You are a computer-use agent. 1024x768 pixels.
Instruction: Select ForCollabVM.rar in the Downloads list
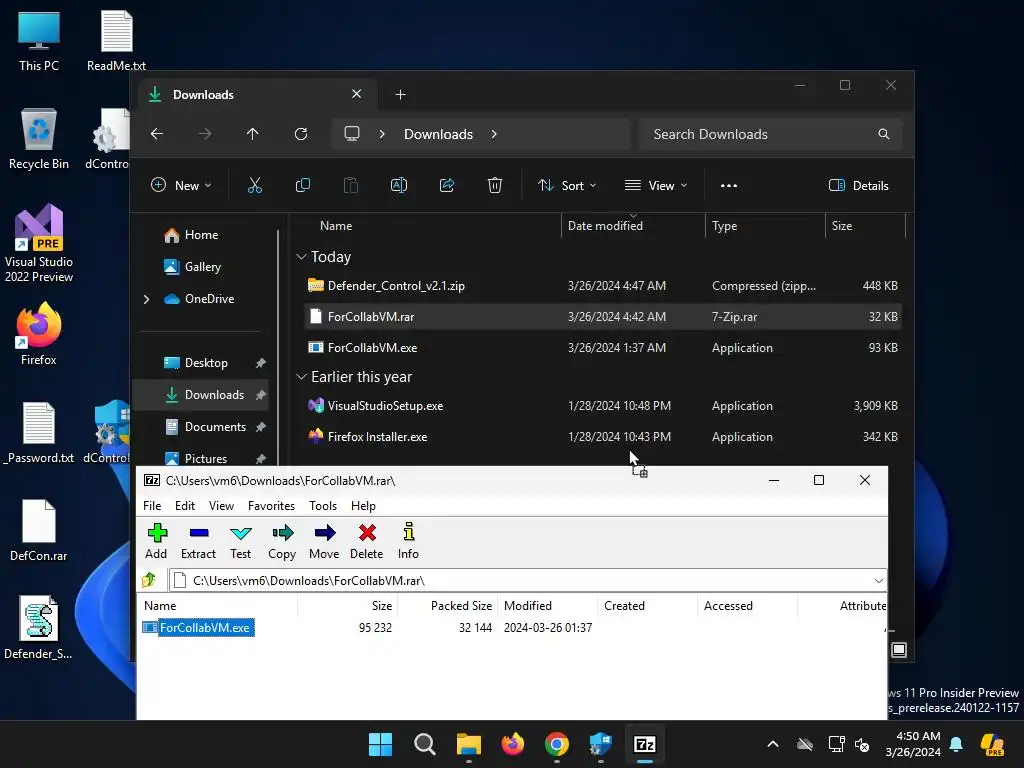click(603, 317)
